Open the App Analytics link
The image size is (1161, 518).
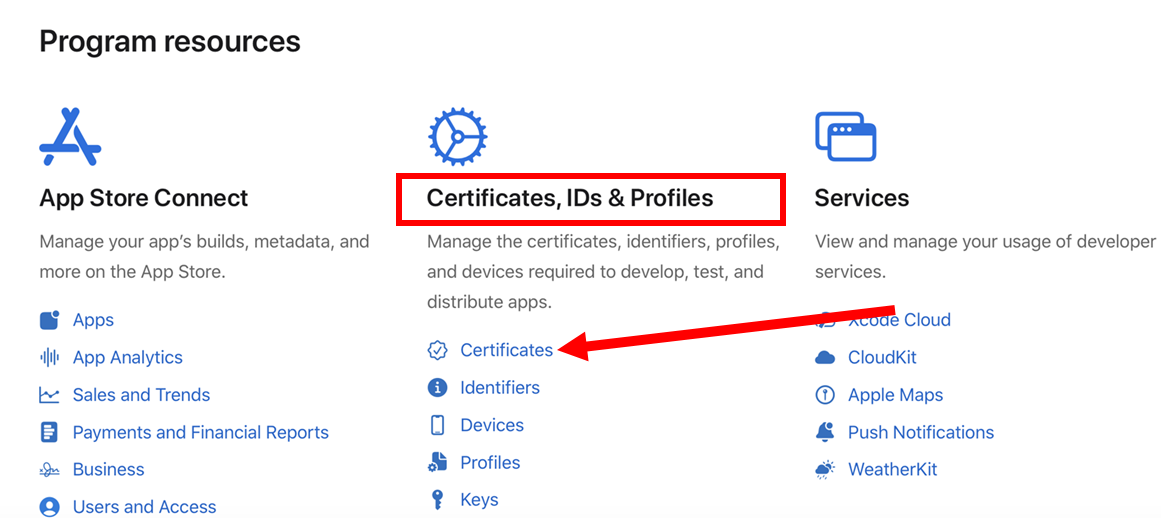127,357
